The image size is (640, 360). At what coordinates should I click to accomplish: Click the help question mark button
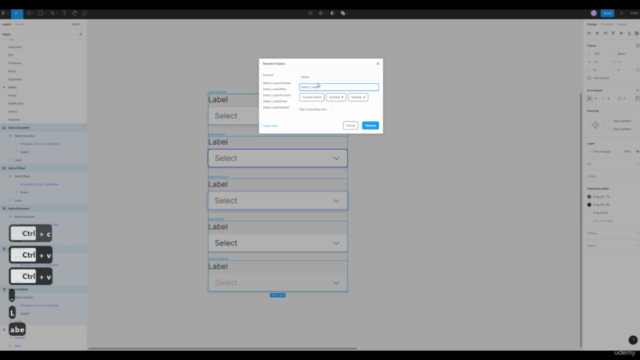tap(633, 340)
